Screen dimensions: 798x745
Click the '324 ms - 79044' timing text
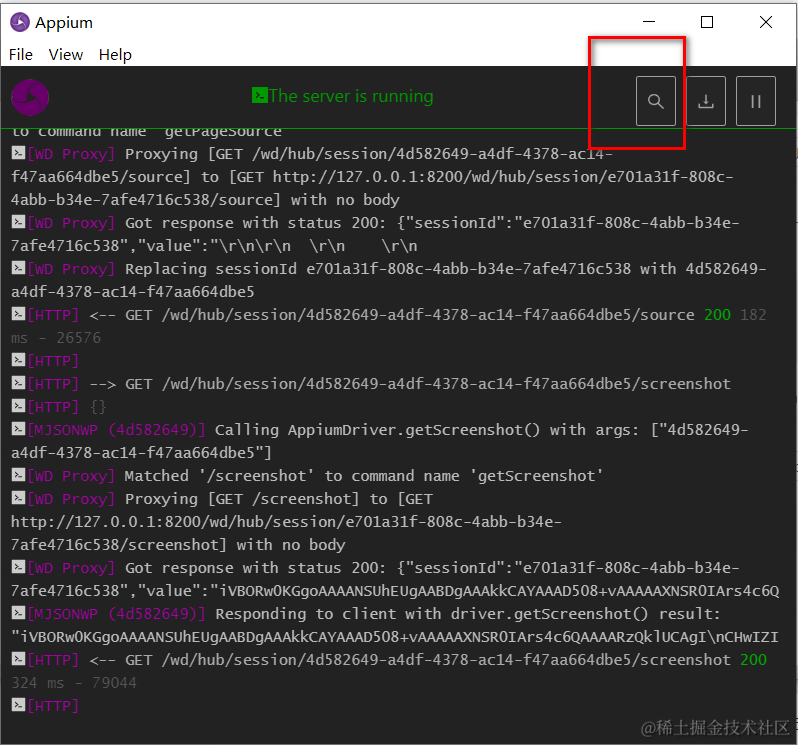click(x=74, y=682)
